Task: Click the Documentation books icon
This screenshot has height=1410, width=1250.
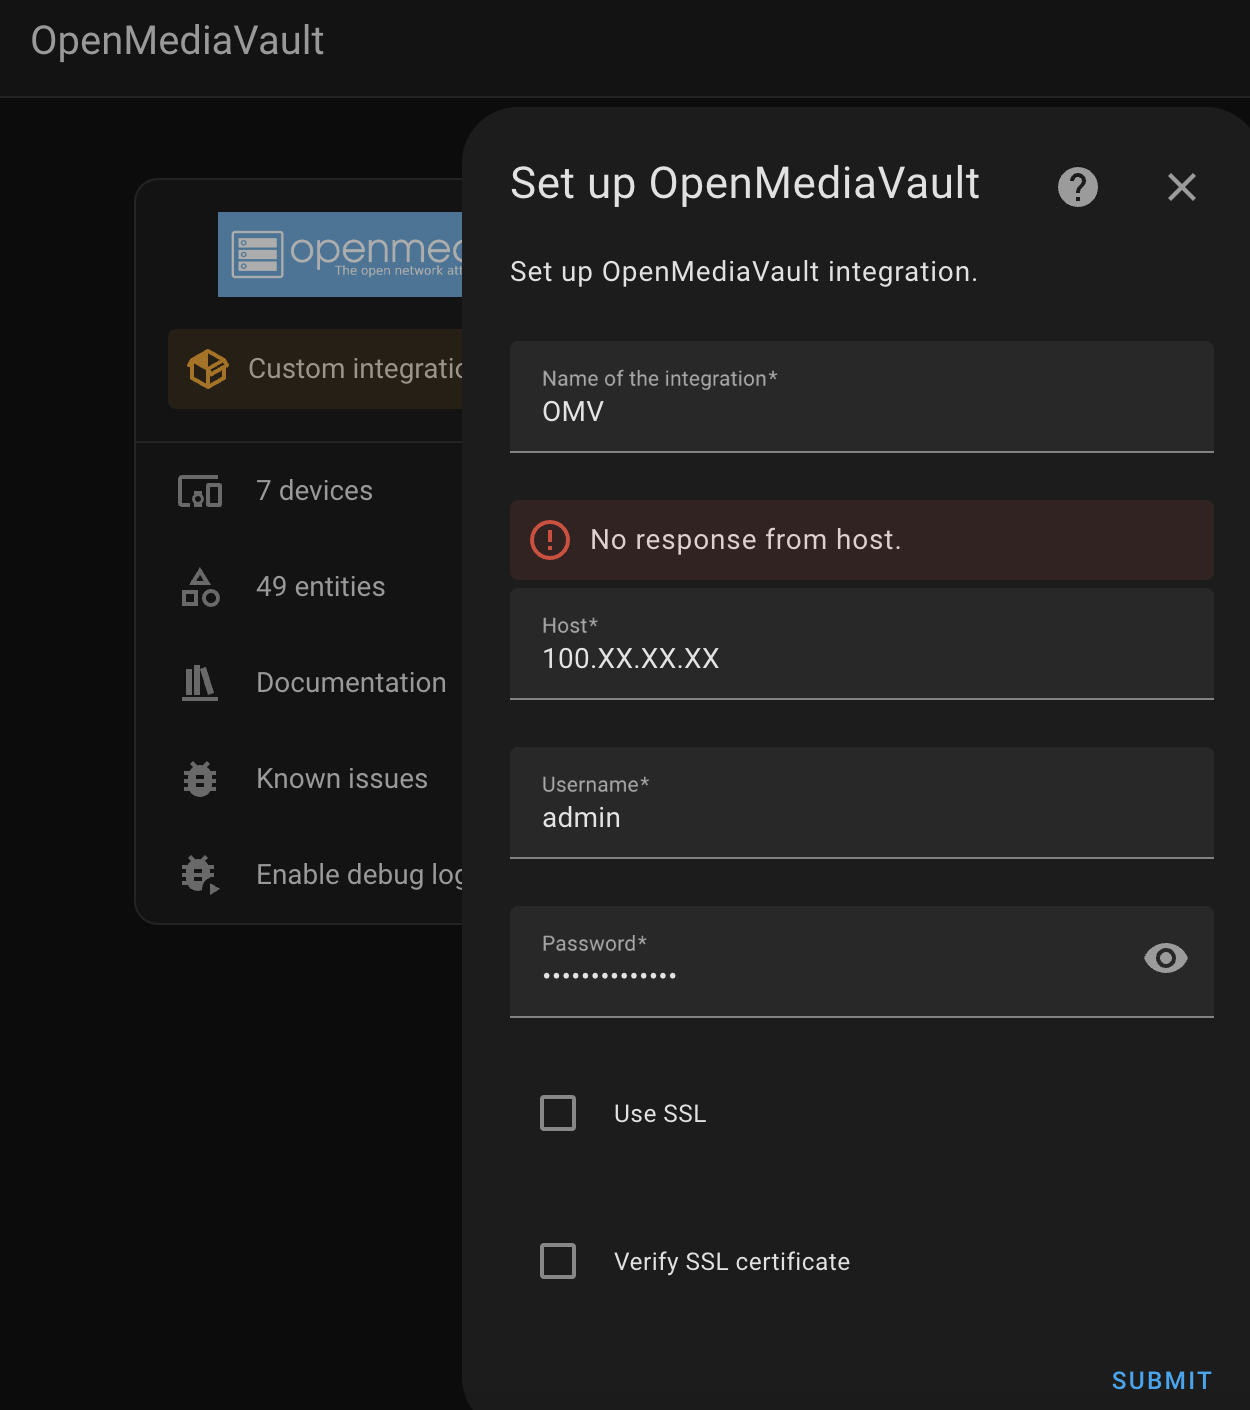Action: [199, 683]
